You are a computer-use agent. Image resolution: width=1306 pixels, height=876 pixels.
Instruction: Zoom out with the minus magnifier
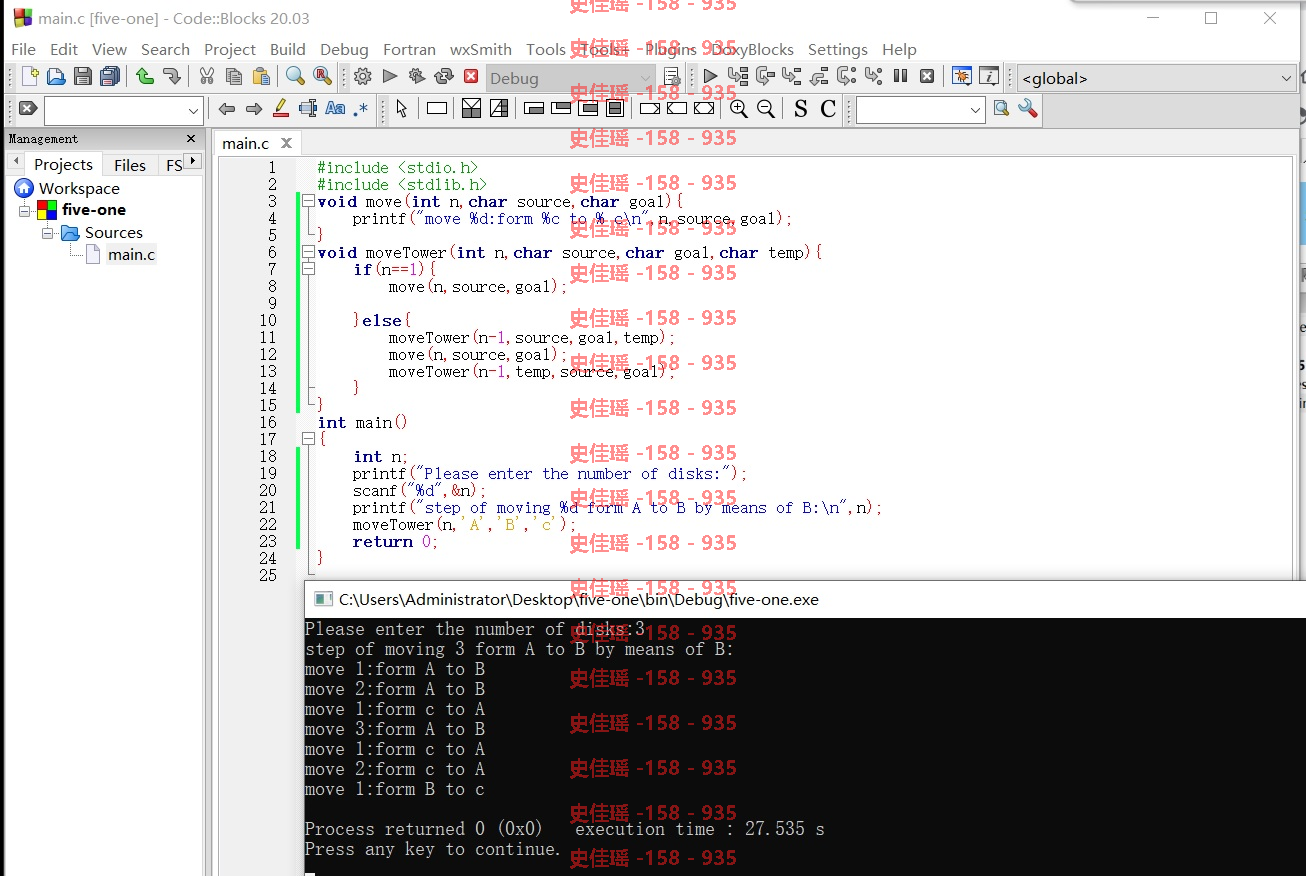point(766,109)
